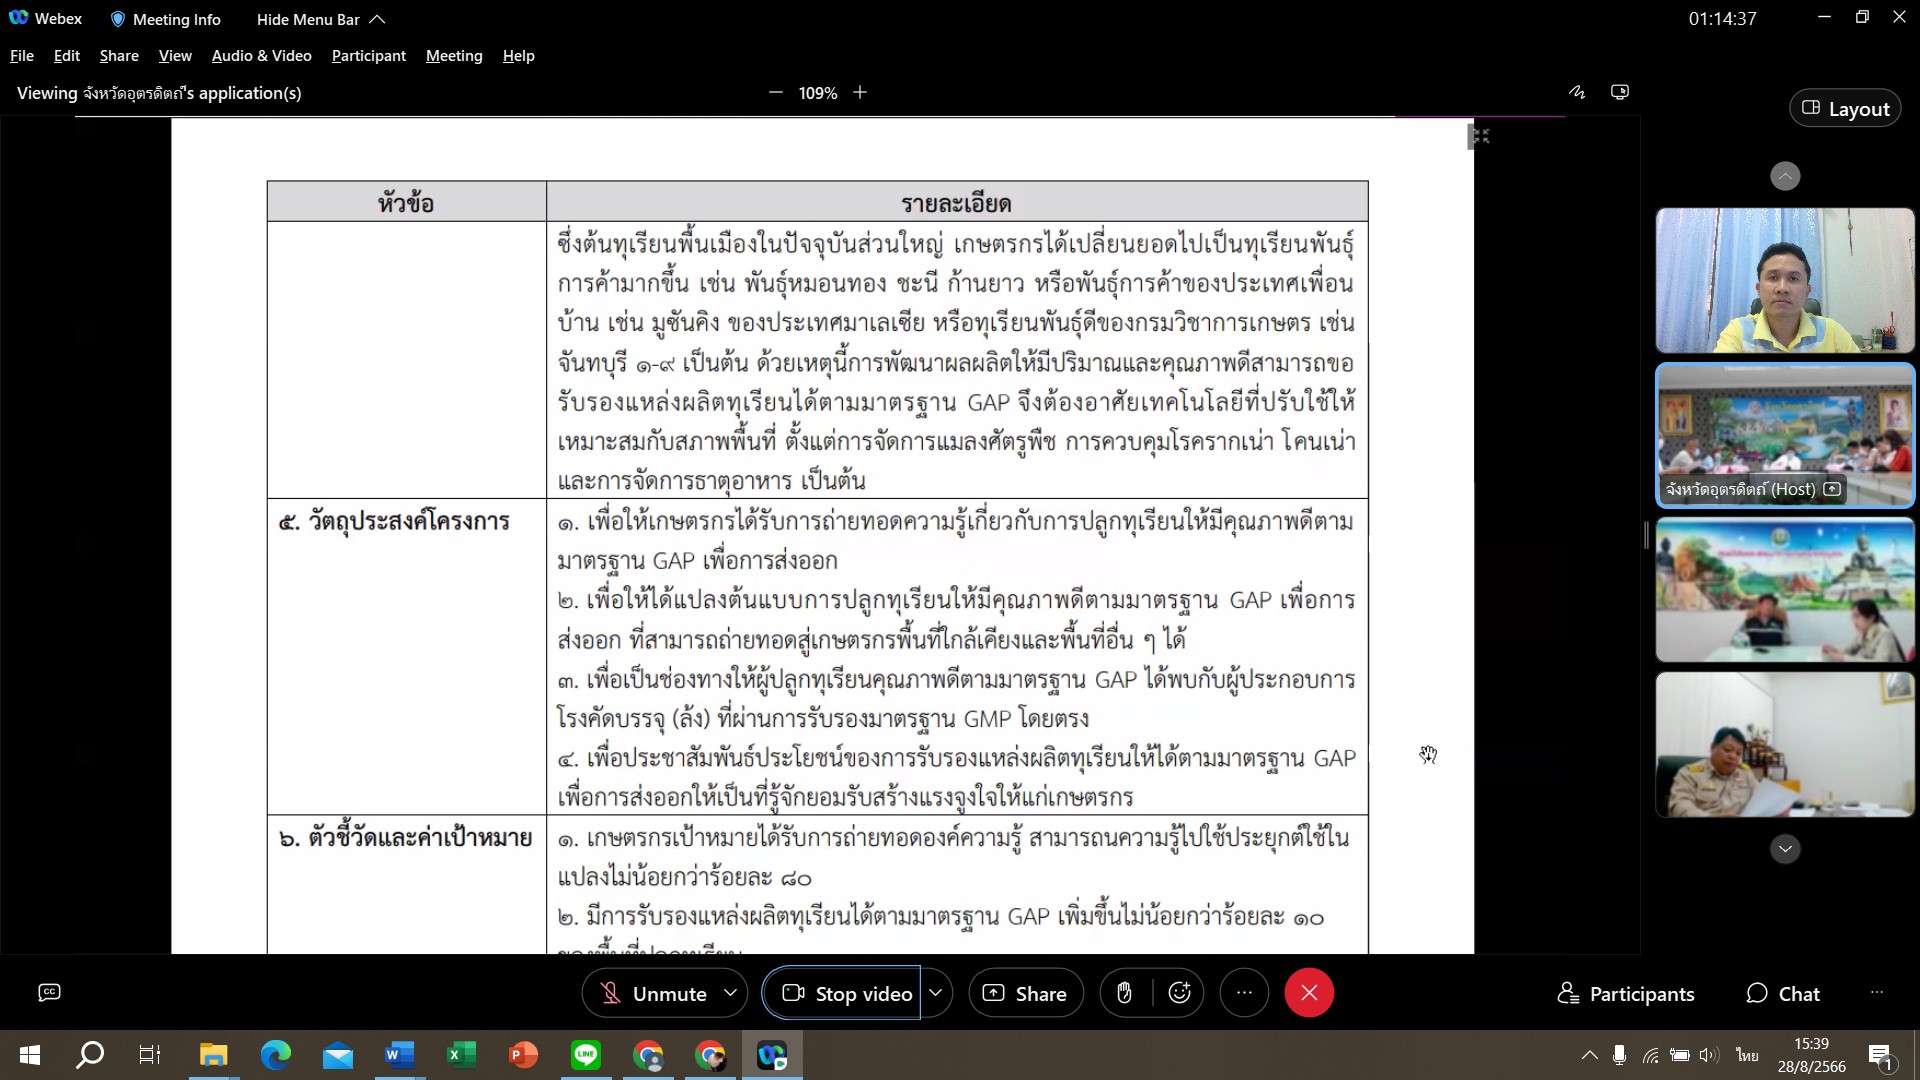This screenshot has height=1080, width=1920.
Task: Switch to Microsoft Word on taskbar
Action: tap(400, 1055)
